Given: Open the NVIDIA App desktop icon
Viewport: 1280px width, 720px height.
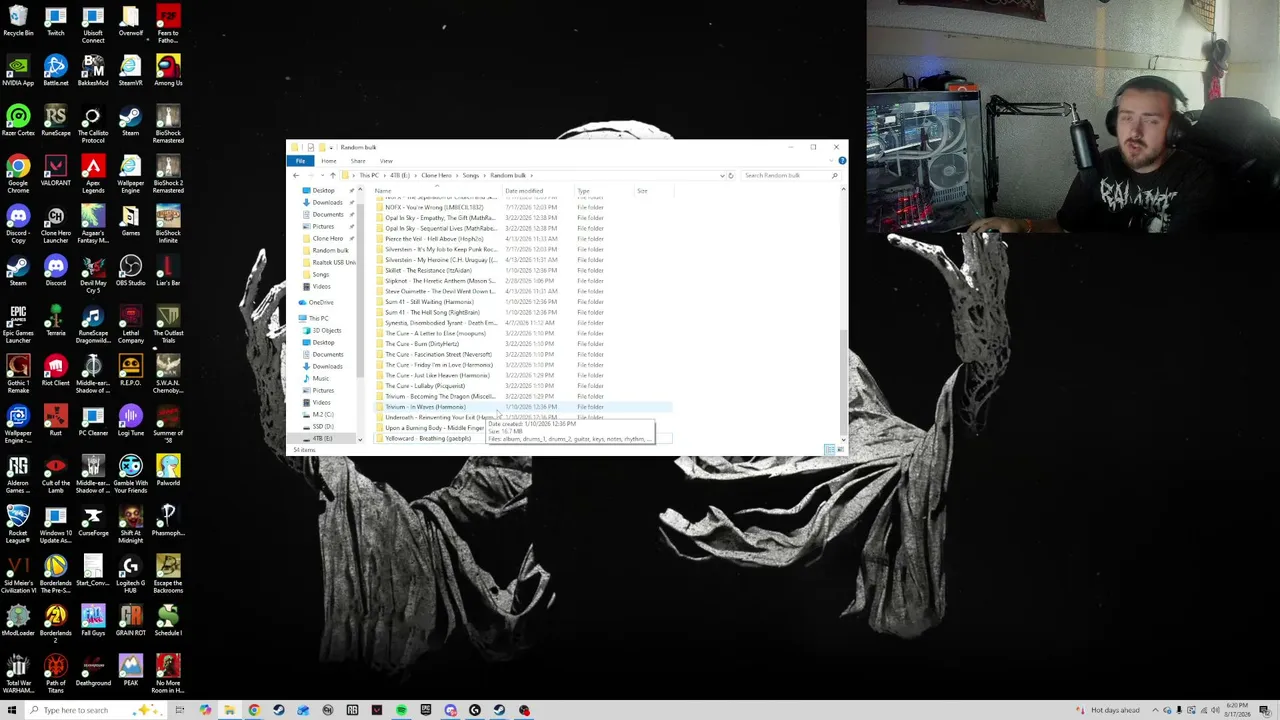Looking at the screenshot, I should (18, 71).
